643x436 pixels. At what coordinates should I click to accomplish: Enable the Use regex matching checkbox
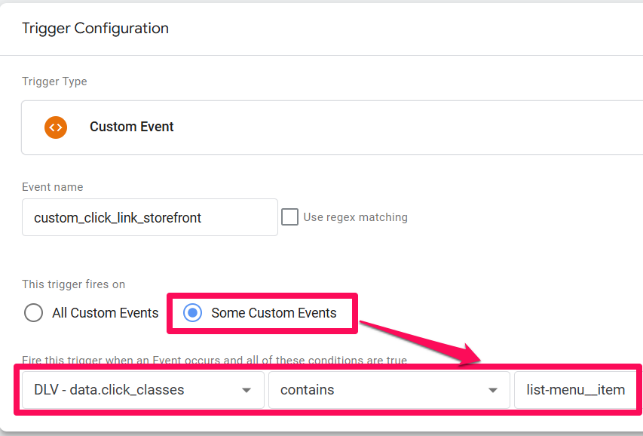[290, 217]
